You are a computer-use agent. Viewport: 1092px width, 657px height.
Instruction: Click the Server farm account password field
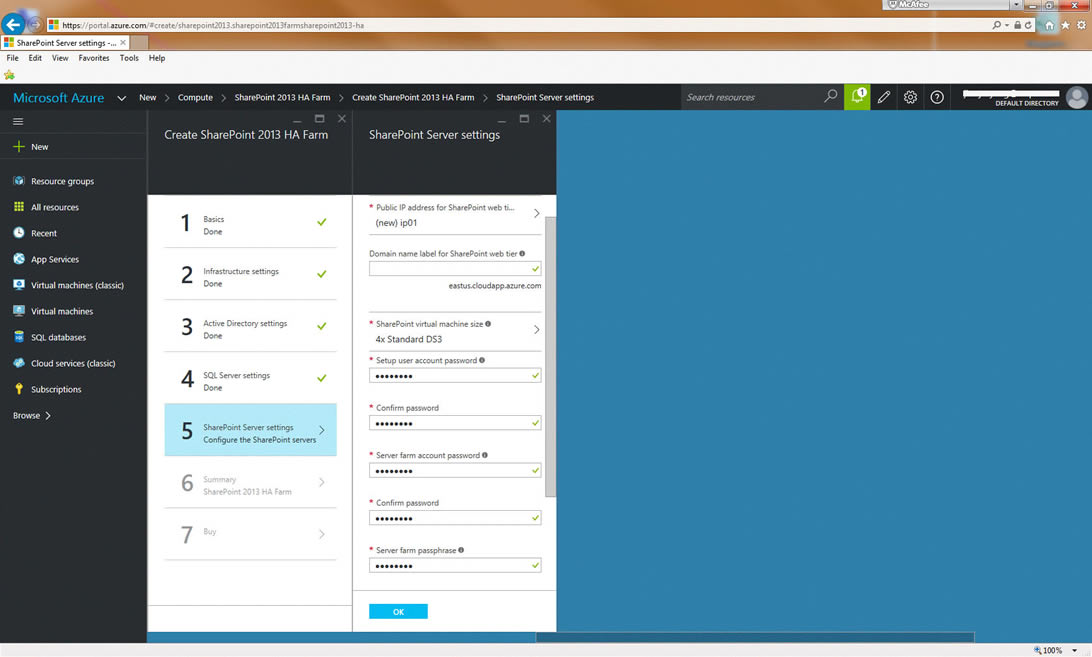(455, 470)
